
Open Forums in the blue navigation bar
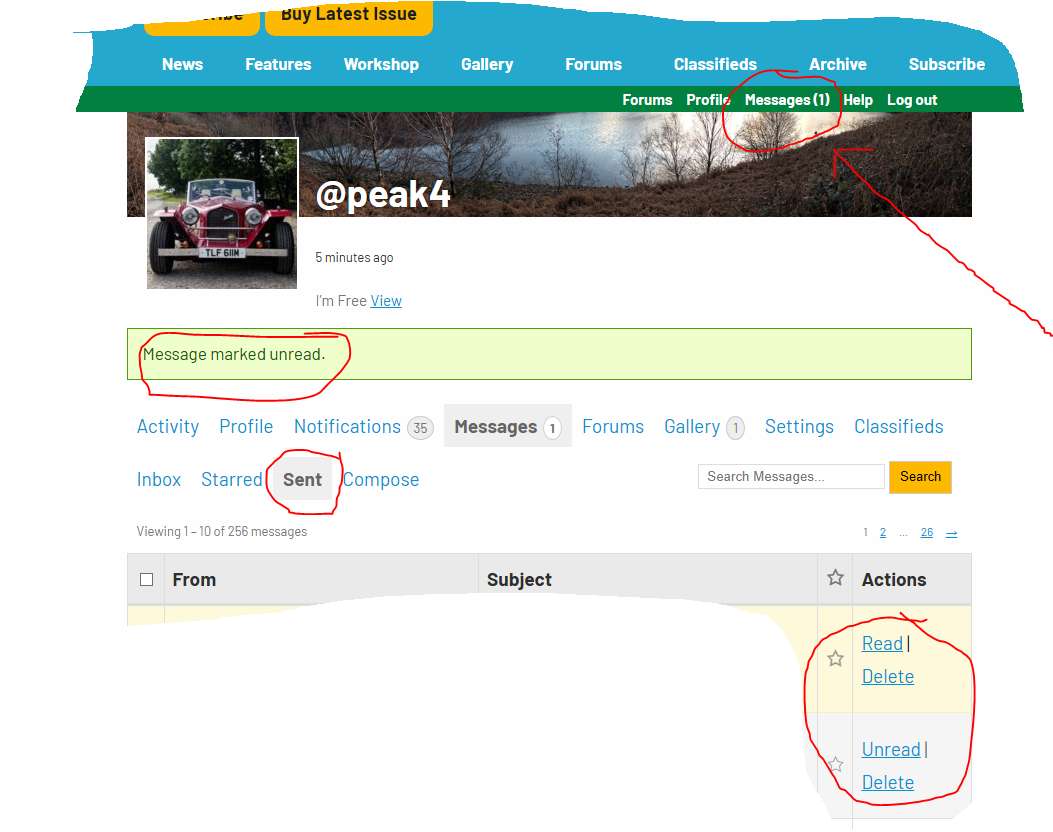click(x=594, y=64)
